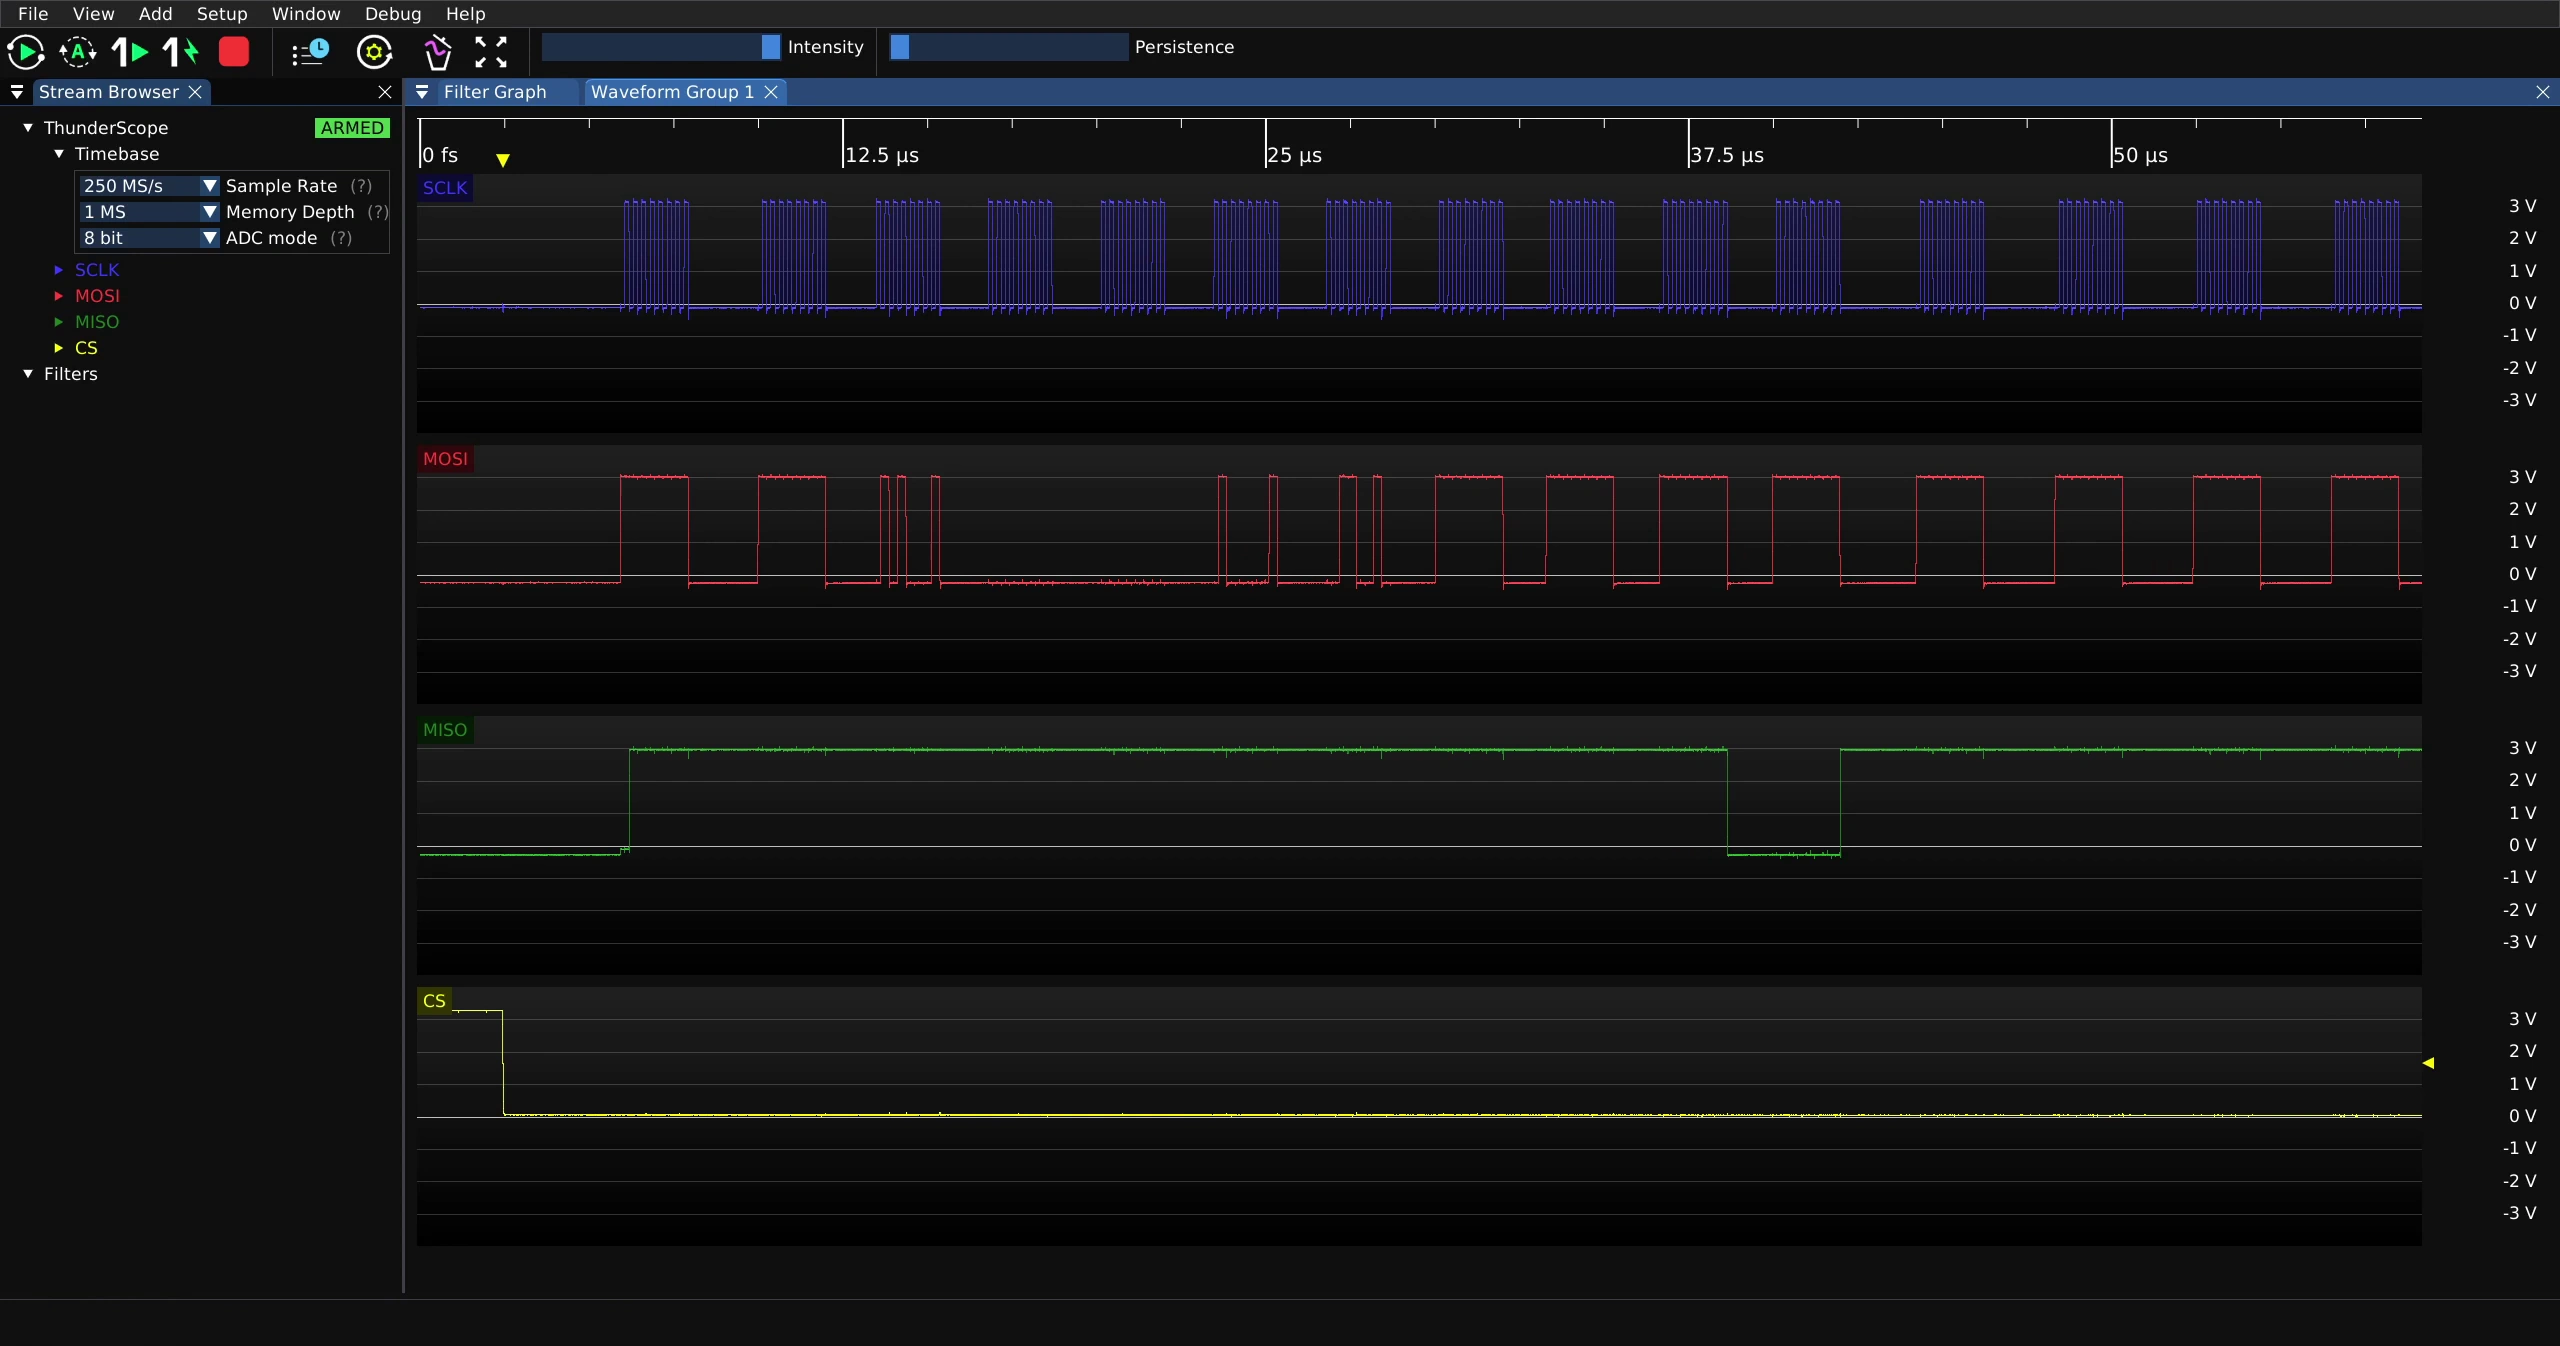Click the MOSI waveform channel label
Viewport: 2560px width, 1346px height.
[445, 459]
